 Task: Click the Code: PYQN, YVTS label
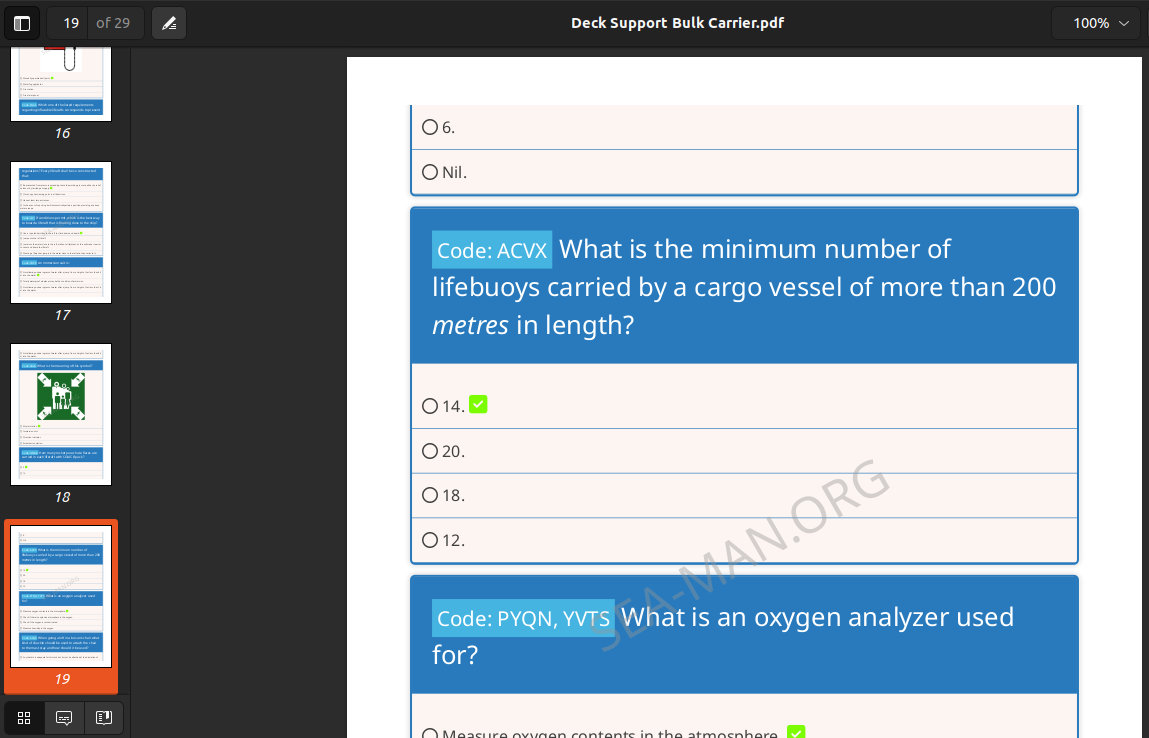(x=523, y=619)
